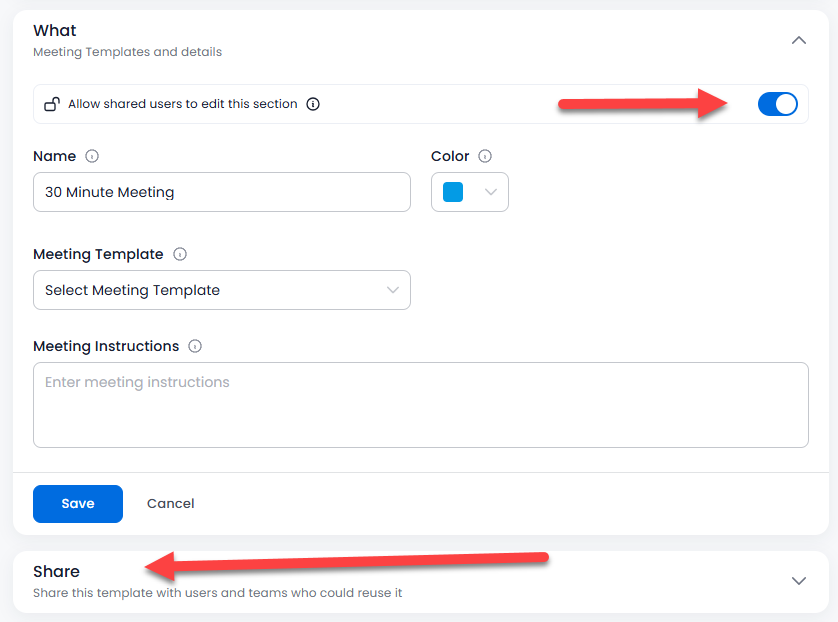
Task: Click the Meeting Template info icon
Action: click(x=180, y=254)
